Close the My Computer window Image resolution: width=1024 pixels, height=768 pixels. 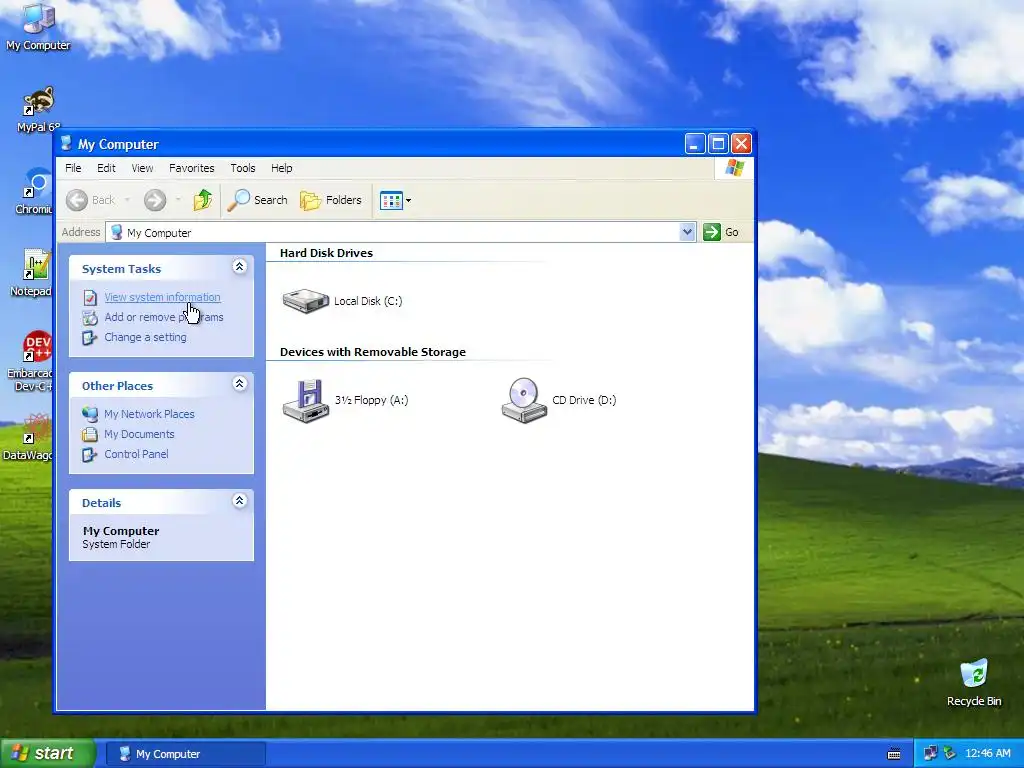point(741,144)
